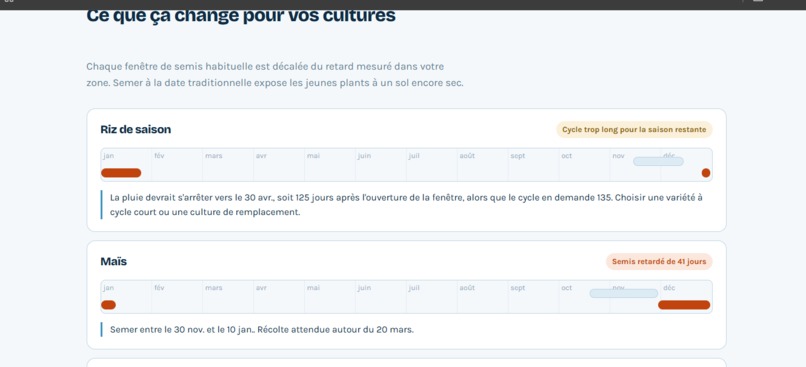The width and height of the screenshot is (806, 367).
Task: Click the "mai" label in Riz de saison timeline
Action: 313,156
